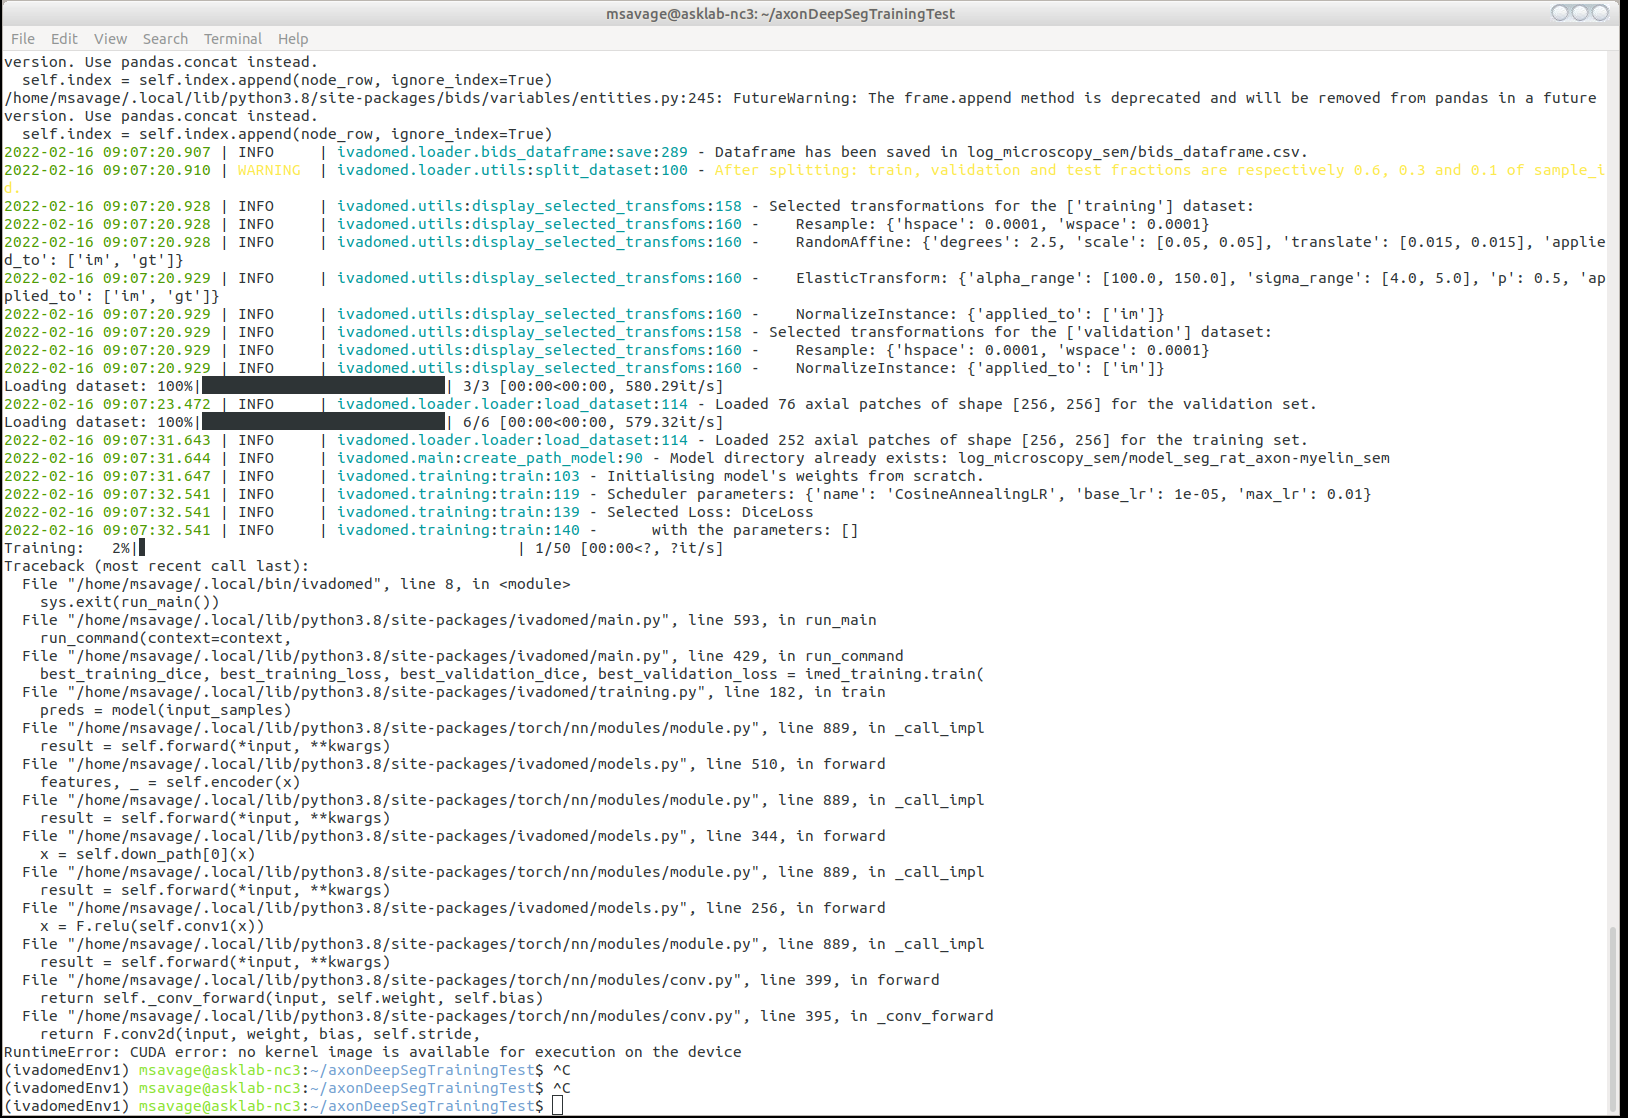Open the View menu
The height and width of the screenshot is (1118, 1628).
click(x=110, y=38)
